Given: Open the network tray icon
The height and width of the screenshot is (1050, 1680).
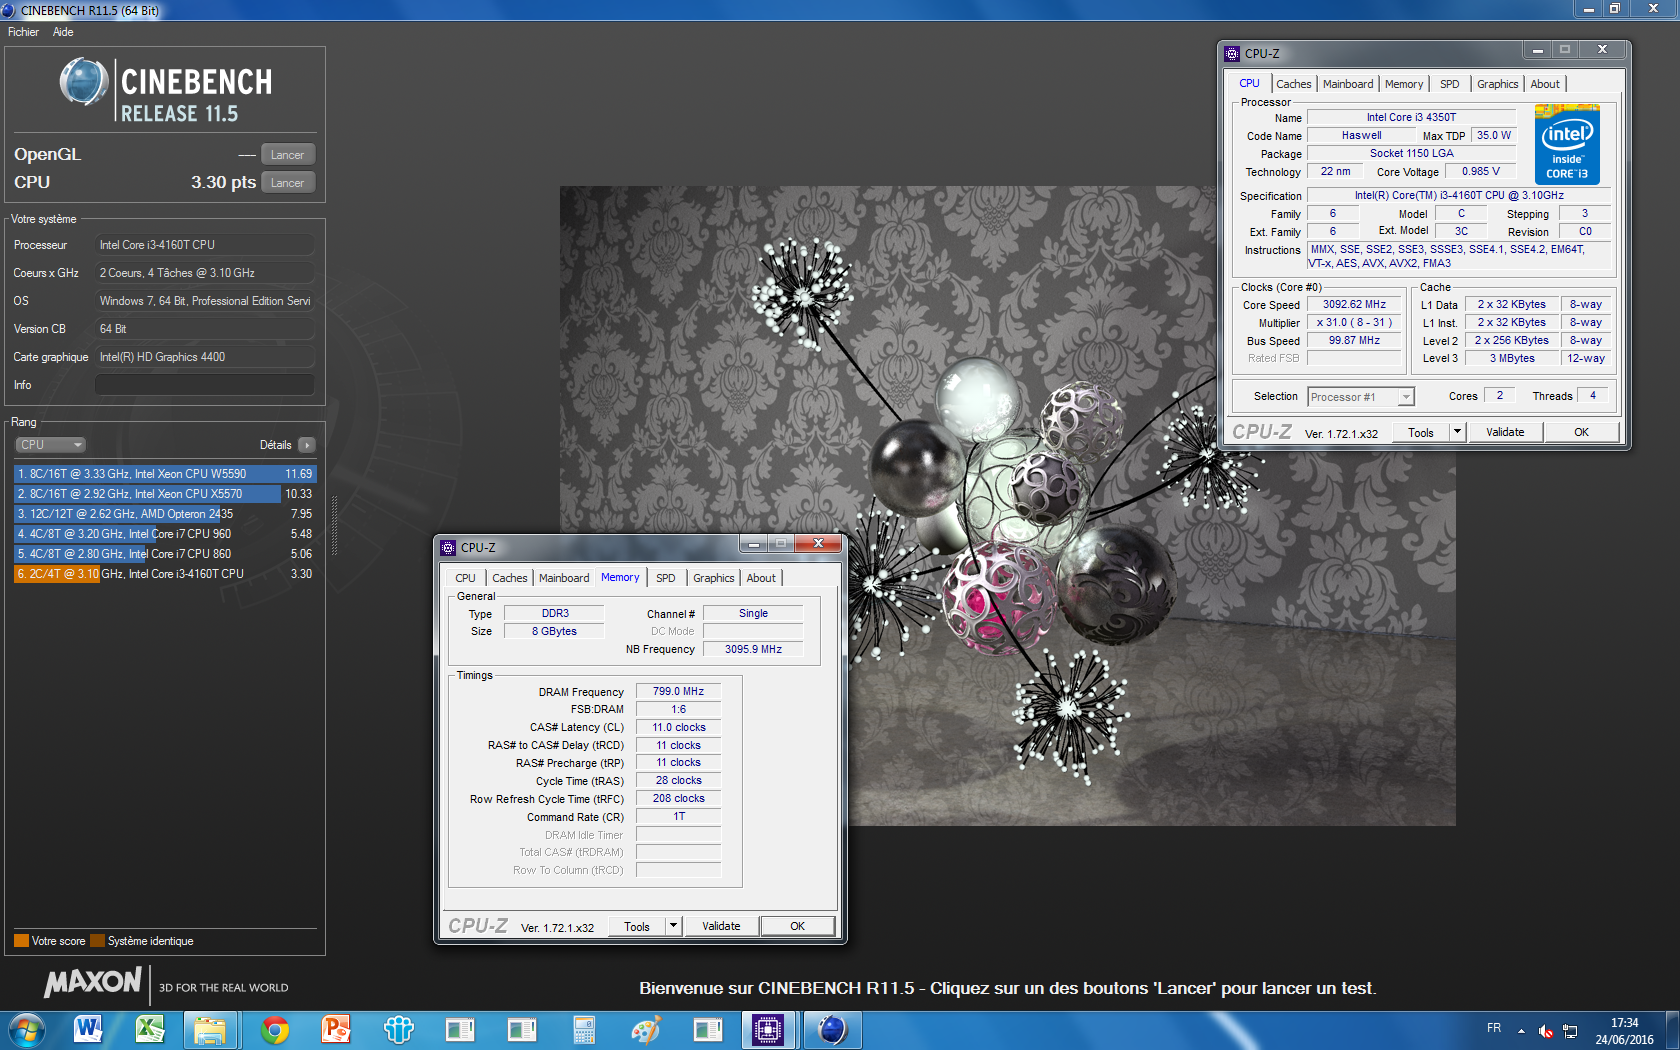Looking at the screenshot, I should 1570,1030.
